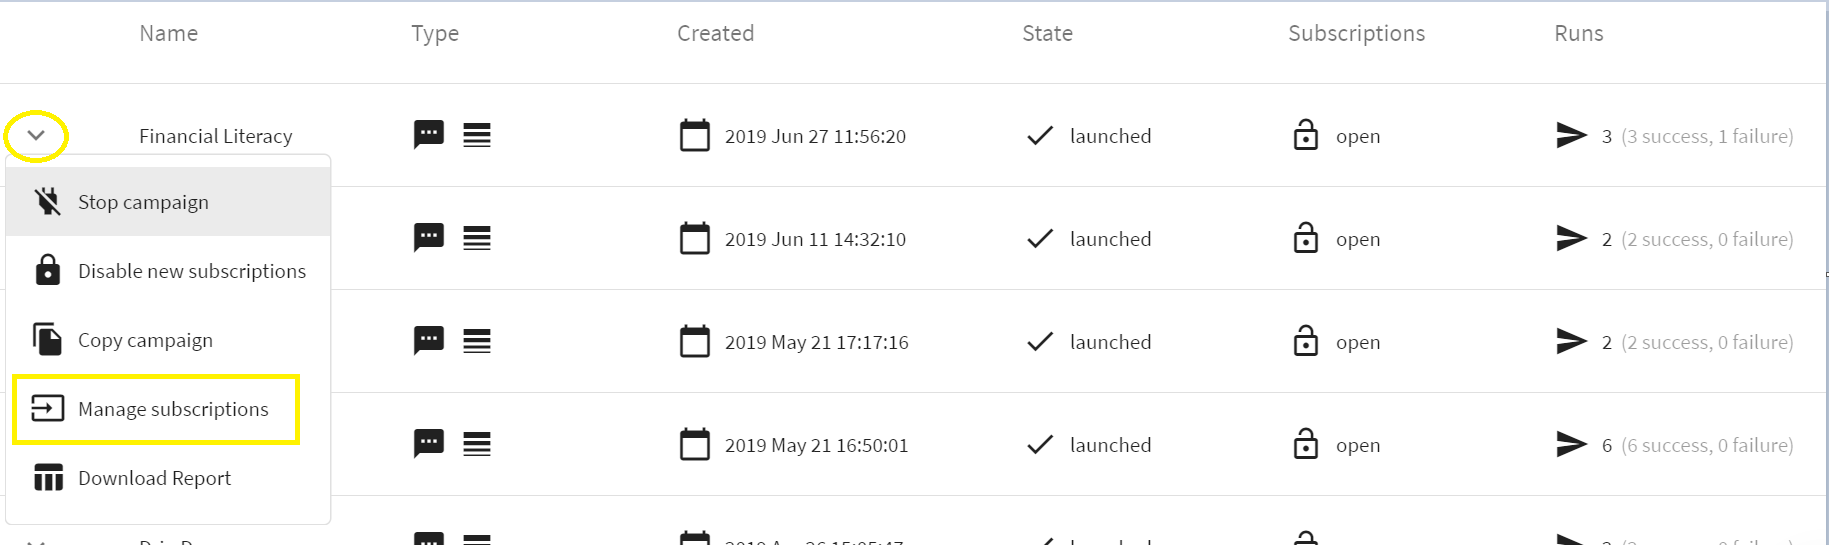Sort by the Created column header
Screen dimensions: 1829x545
tap(715, 33)
